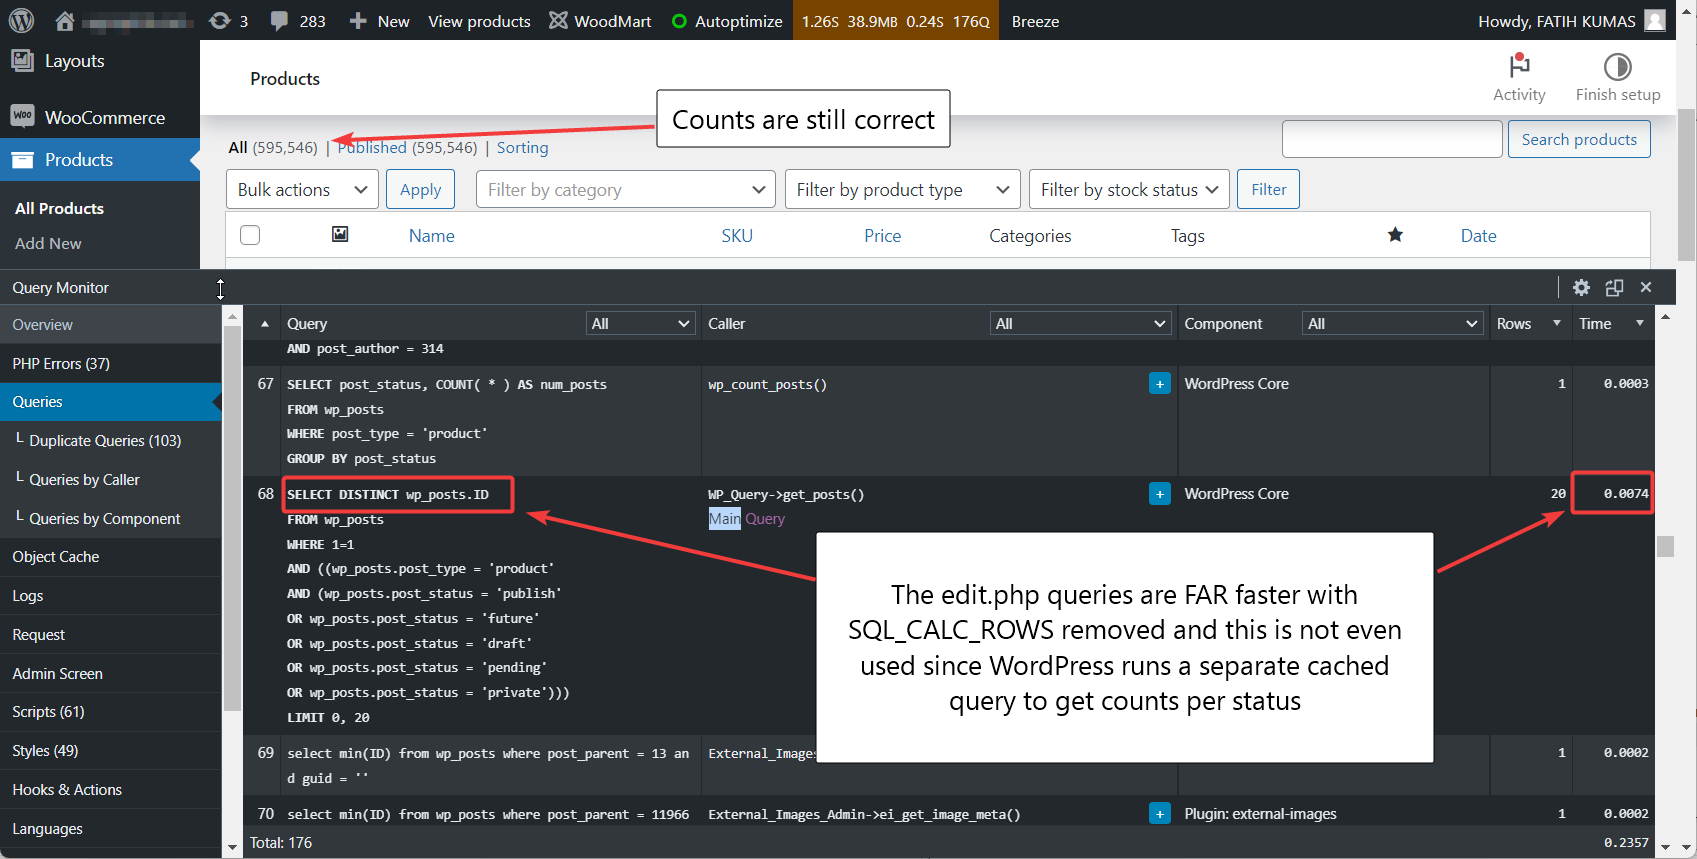Click the featured star column header

coord(1395,235)
